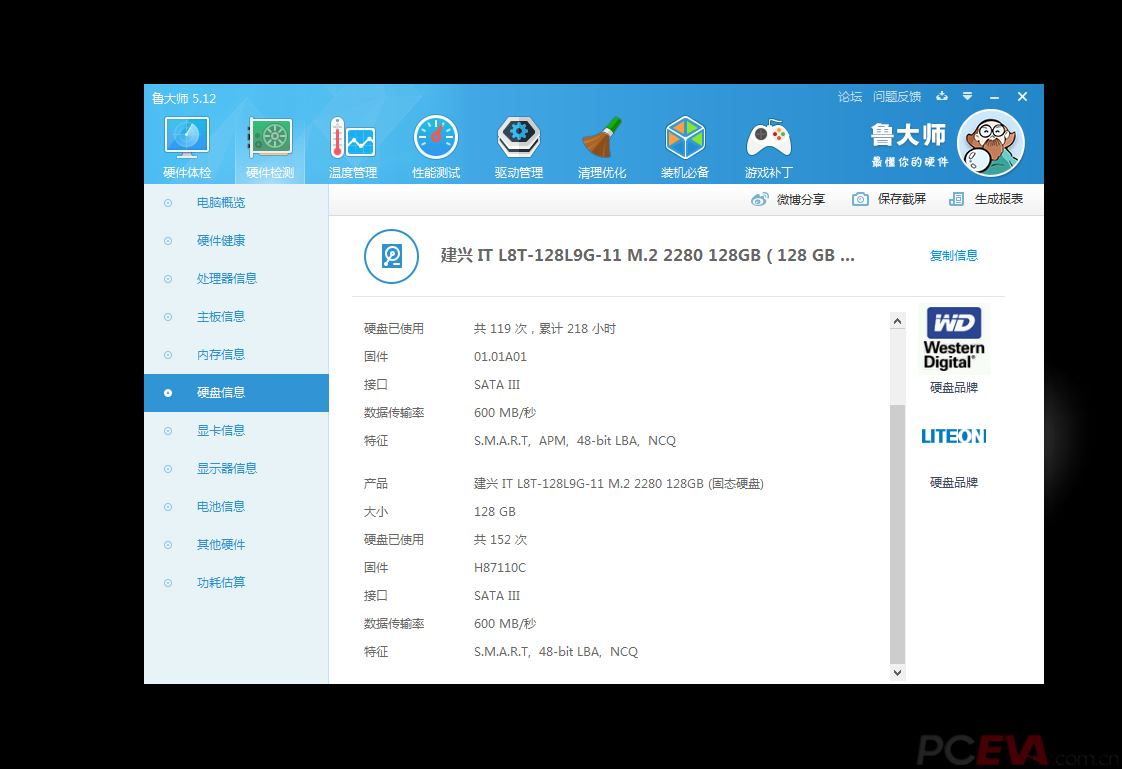Click the 鲁大师 mascot avatar
The height and width of the screenshot is (769, 1122).
[x=991, y=143]
